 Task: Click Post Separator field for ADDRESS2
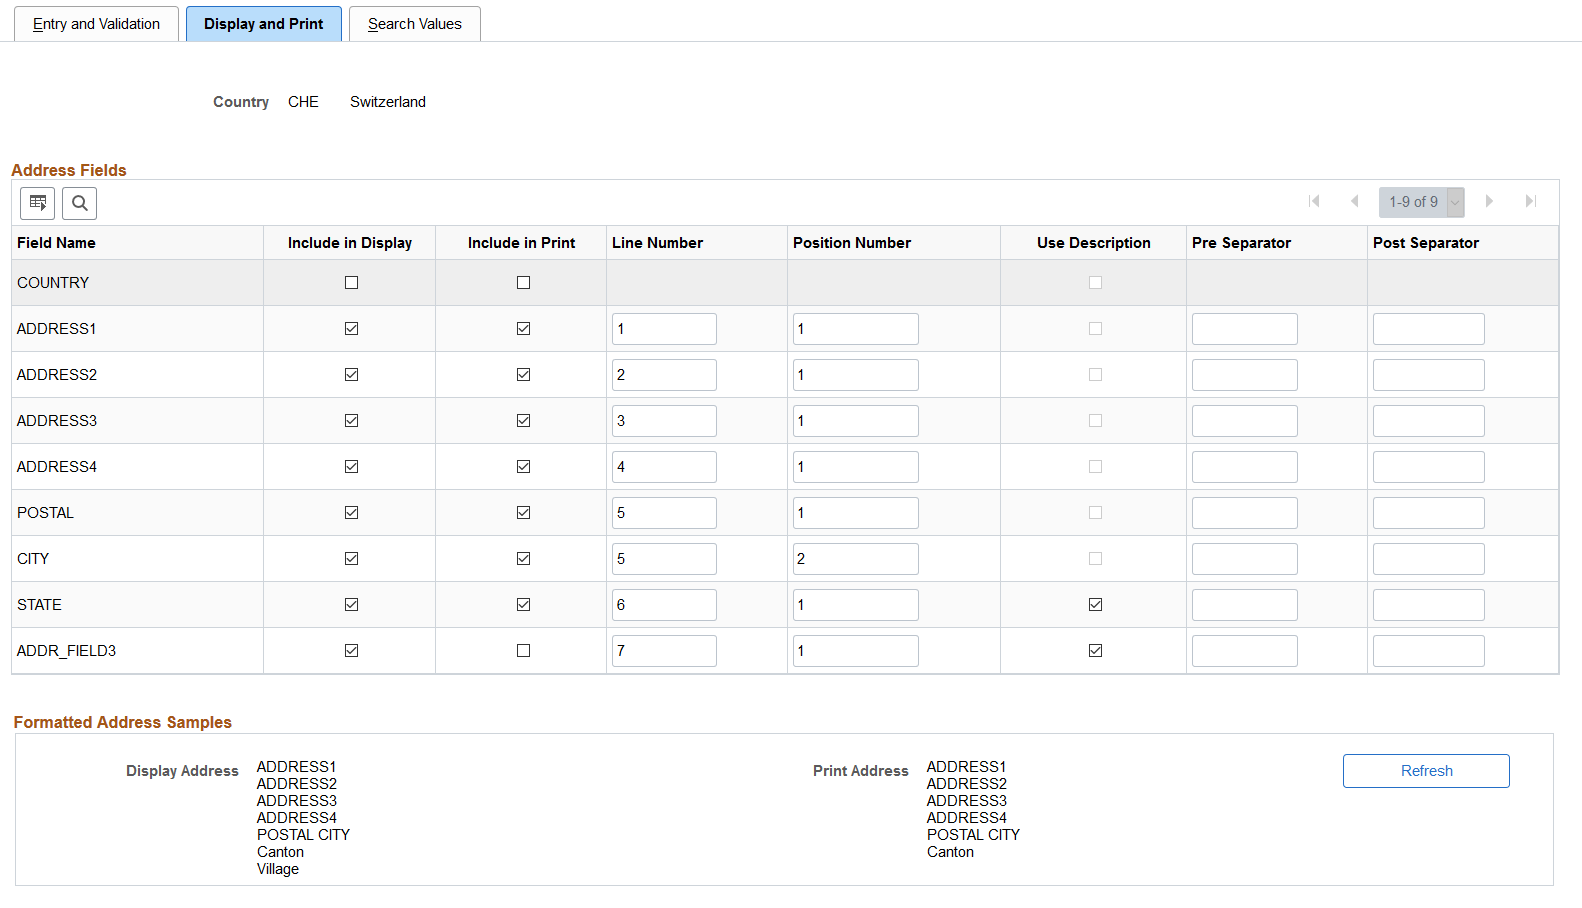[1429, 375]
